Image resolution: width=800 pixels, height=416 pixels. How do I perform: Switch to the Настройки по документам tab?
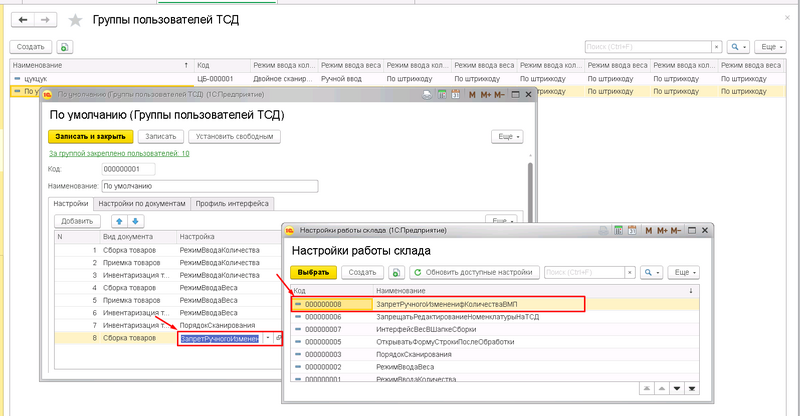pyautogui.click(x=142, y=204)
